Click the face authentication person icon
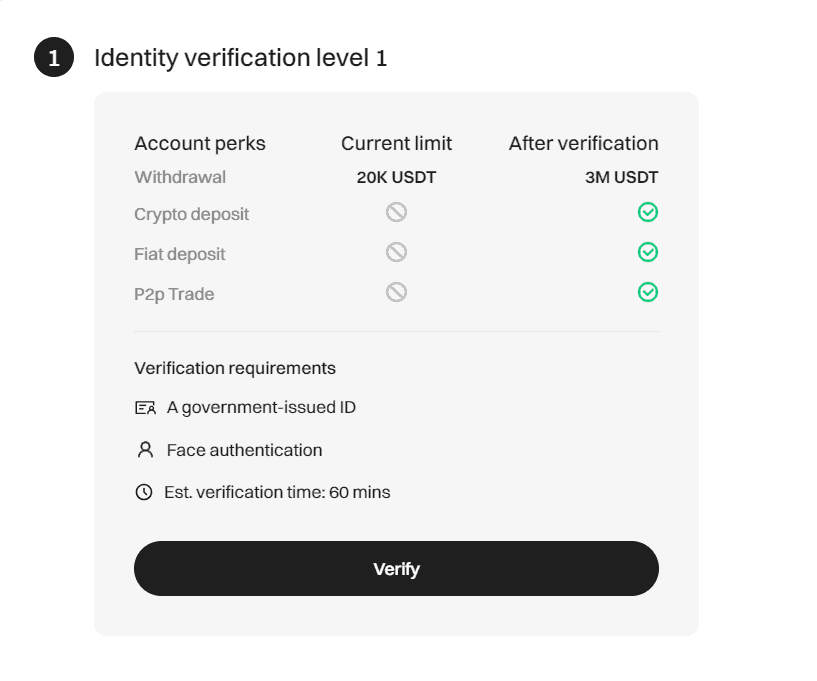The width and height of the screenshot is (817, 681). tap(145, 450)
